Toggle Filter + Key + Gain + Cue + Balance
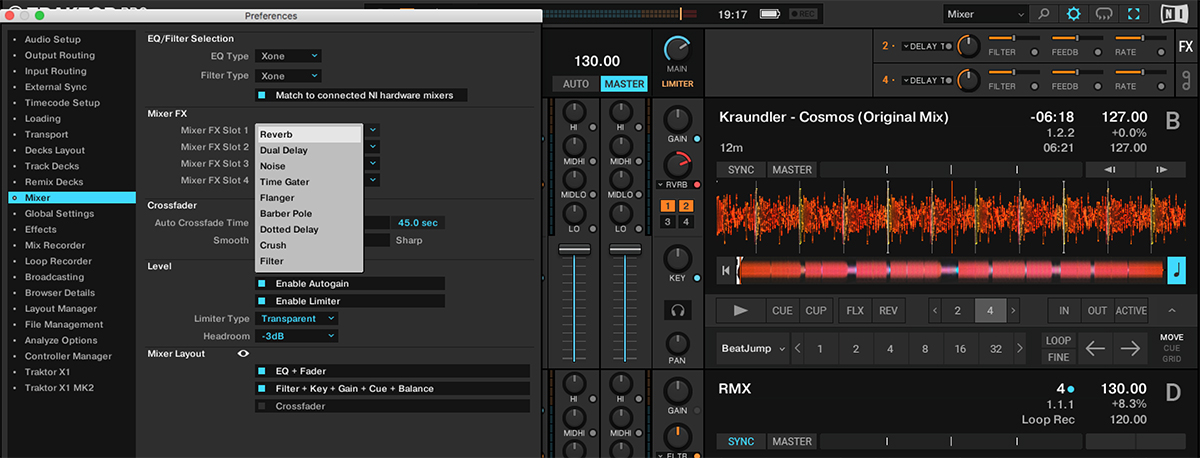Screen dimensions: 1200x458 click(262, 388)
